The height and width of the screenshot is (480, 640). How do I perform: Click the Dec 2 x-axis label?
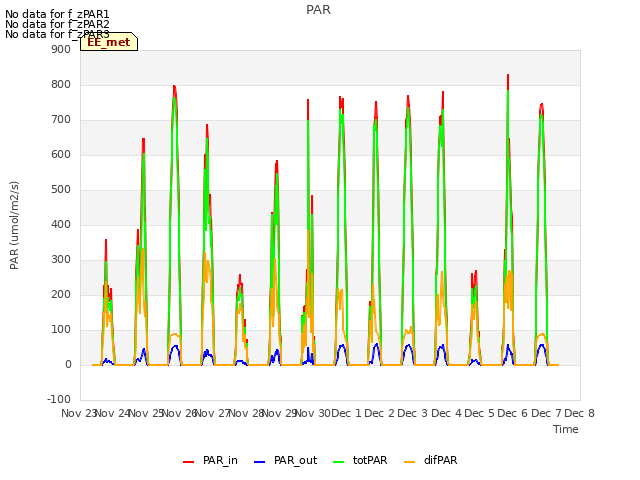pos(380,413)
